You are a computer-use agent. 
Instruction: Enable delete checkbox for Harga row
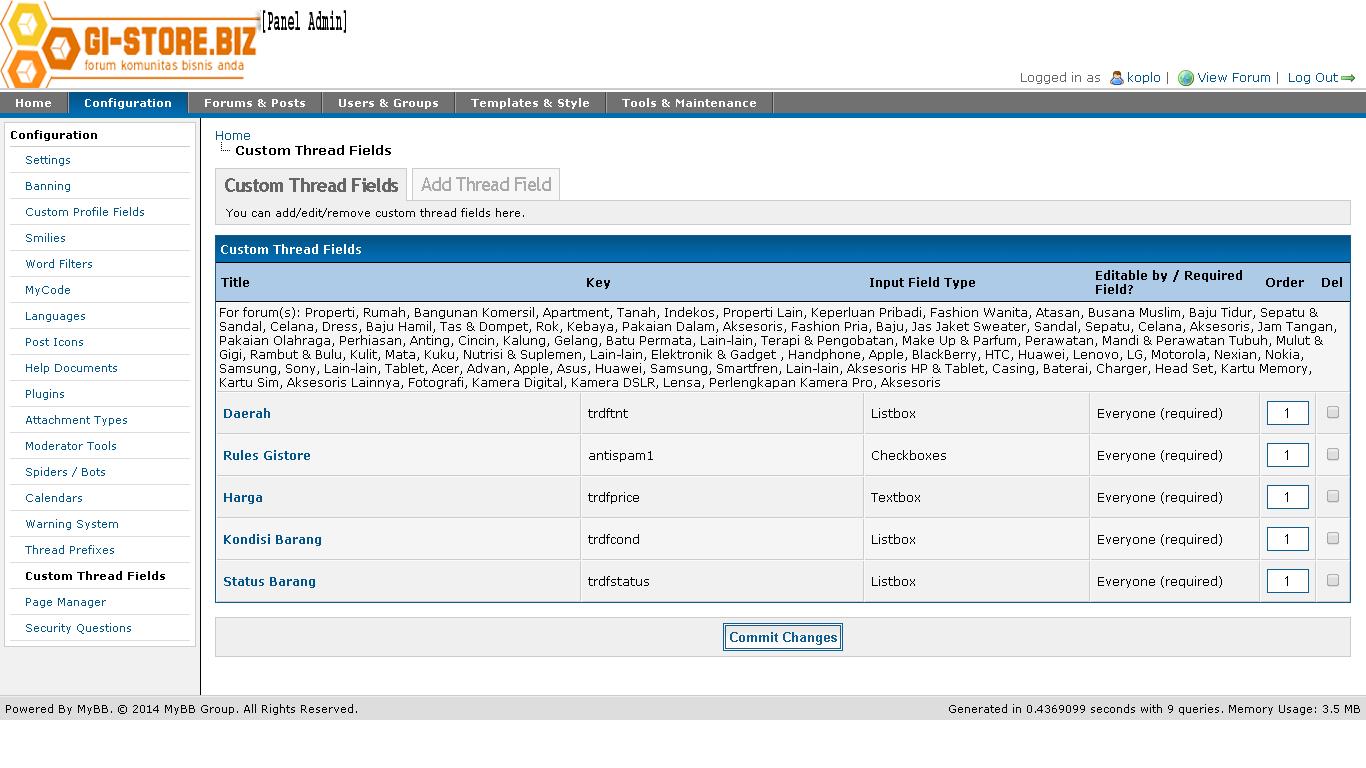tap(1332, 496)
